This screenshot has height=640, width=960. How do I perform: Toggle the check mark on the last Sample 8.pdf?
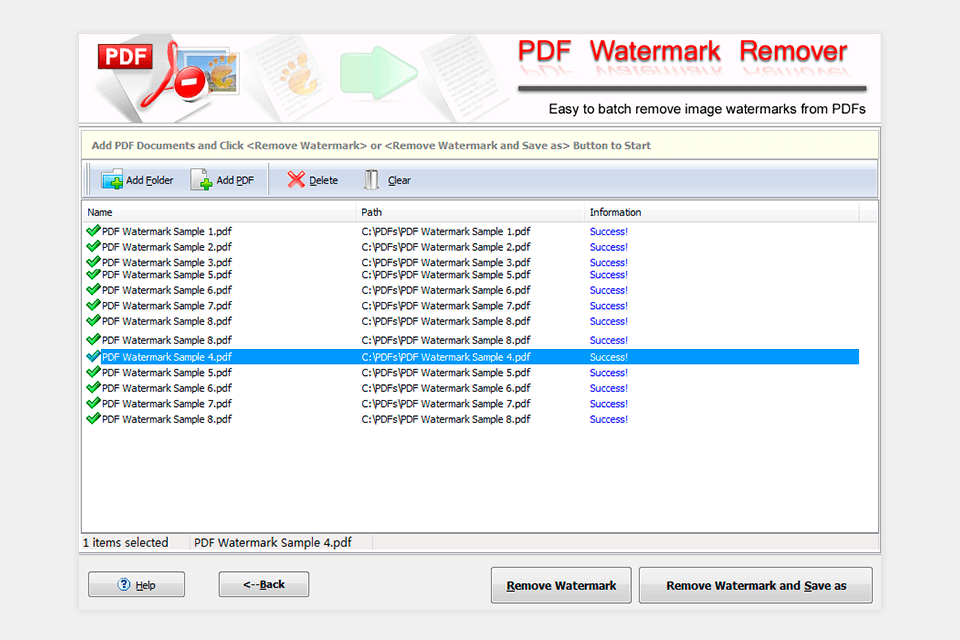click(92, 419)
